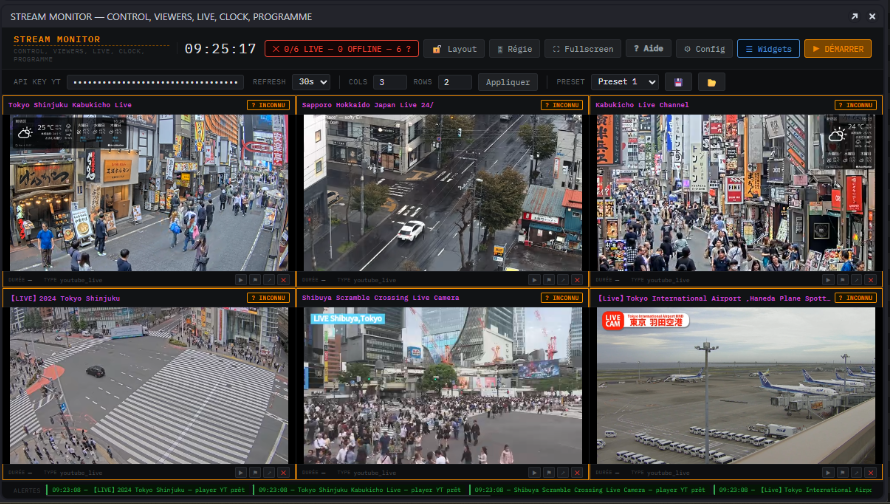Focus the API KEY YT field
This screenshot has width=890, height=504.
(155, 82)
